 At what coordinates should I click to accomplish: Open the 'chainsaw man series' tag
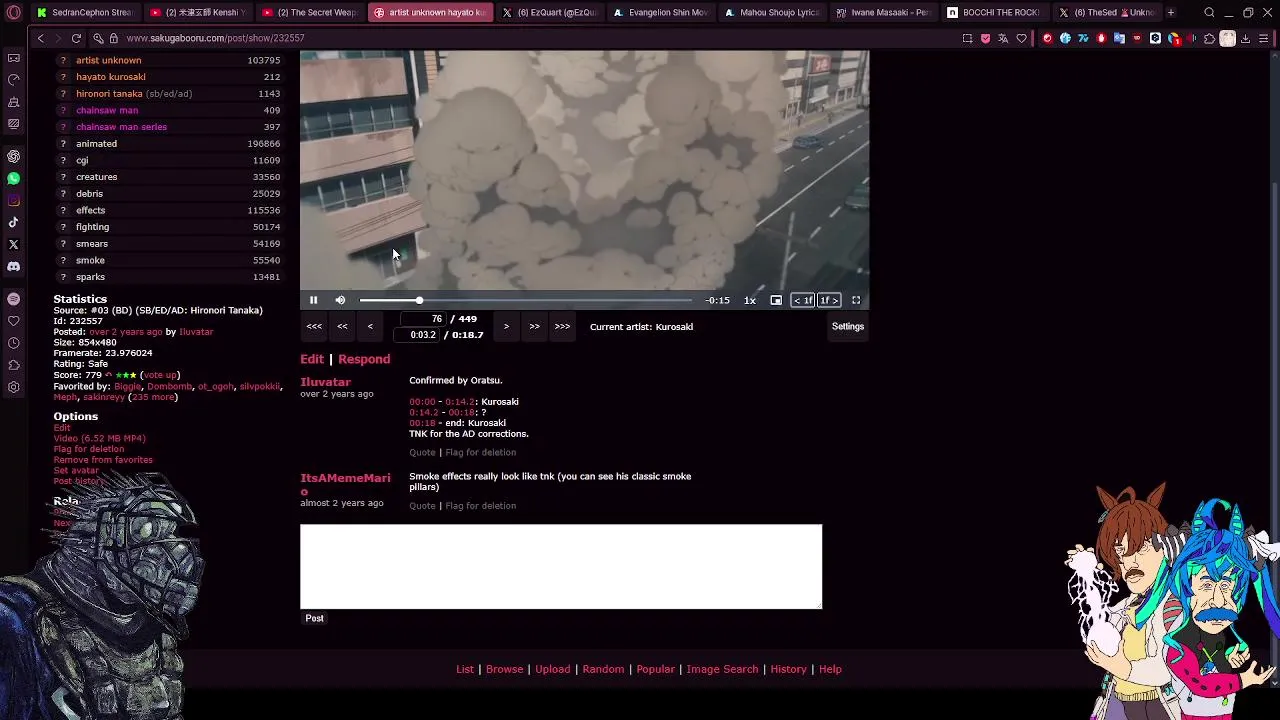pyautogui.click(x=121, y=127)
